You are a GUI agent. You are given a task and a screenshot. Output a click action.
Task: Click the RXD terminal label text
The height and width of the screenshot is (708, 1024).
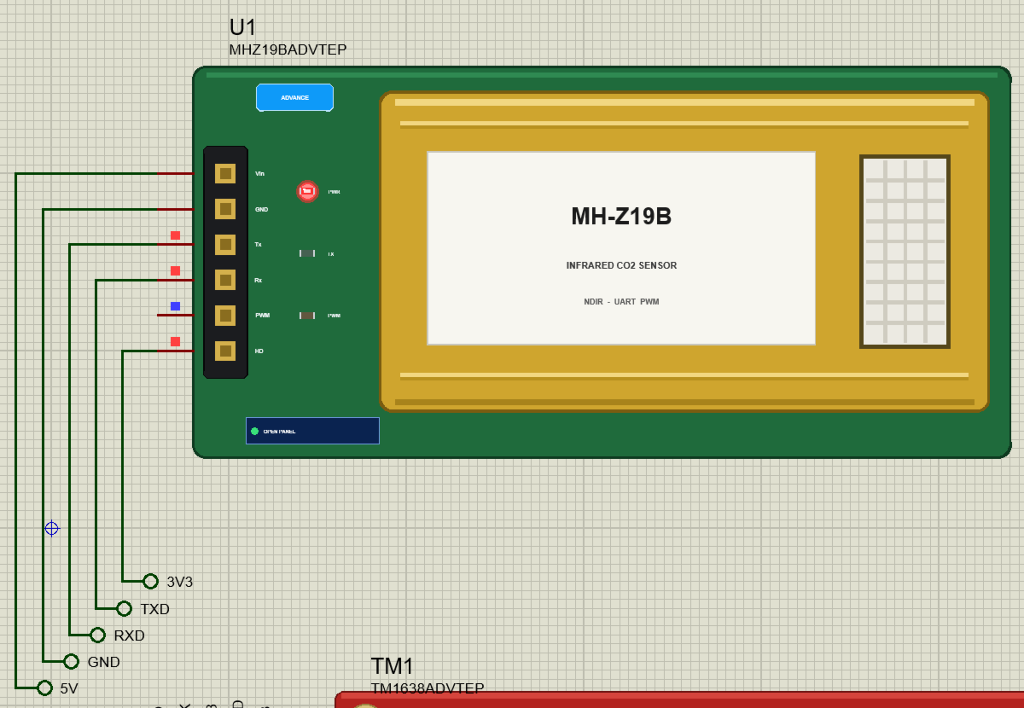[x=129, y=636]
